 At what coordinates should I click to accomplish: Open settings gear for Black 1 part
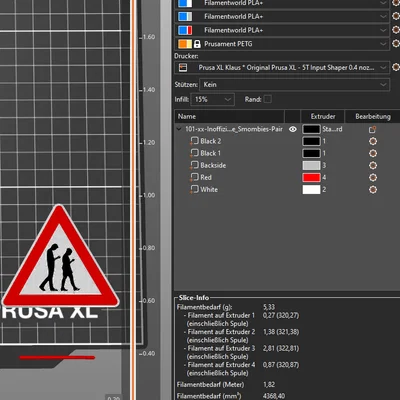click(x=373, y=153)
